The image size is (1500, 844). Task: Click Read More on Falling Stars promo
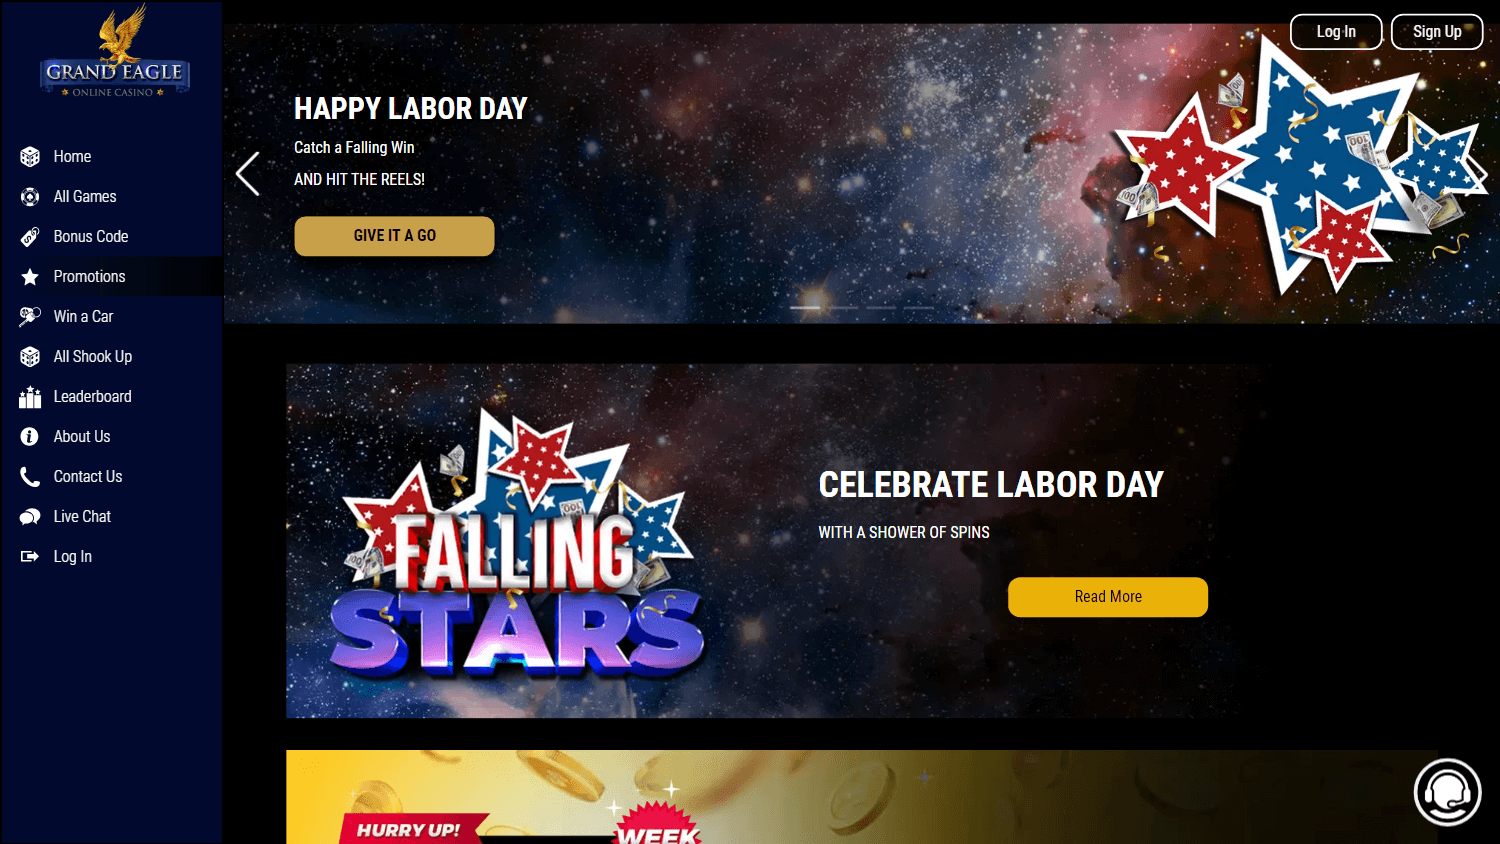pyautogui.click(x=1108, y=597)
